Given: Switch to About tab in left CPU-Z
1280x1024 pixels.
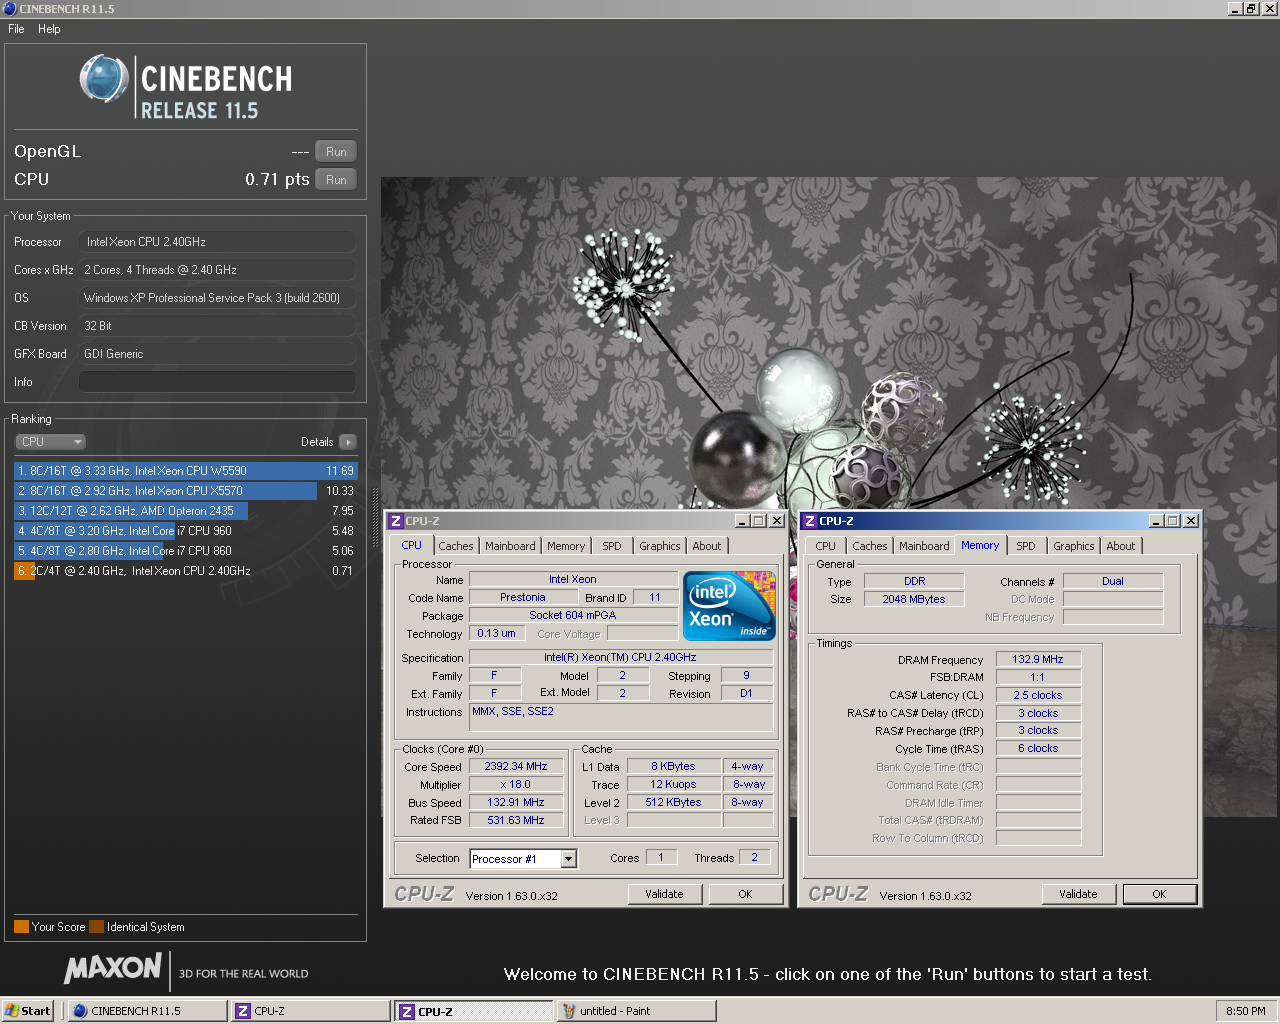Looking at the screenshot, I should pyautogui.click(x=707, y=546).
